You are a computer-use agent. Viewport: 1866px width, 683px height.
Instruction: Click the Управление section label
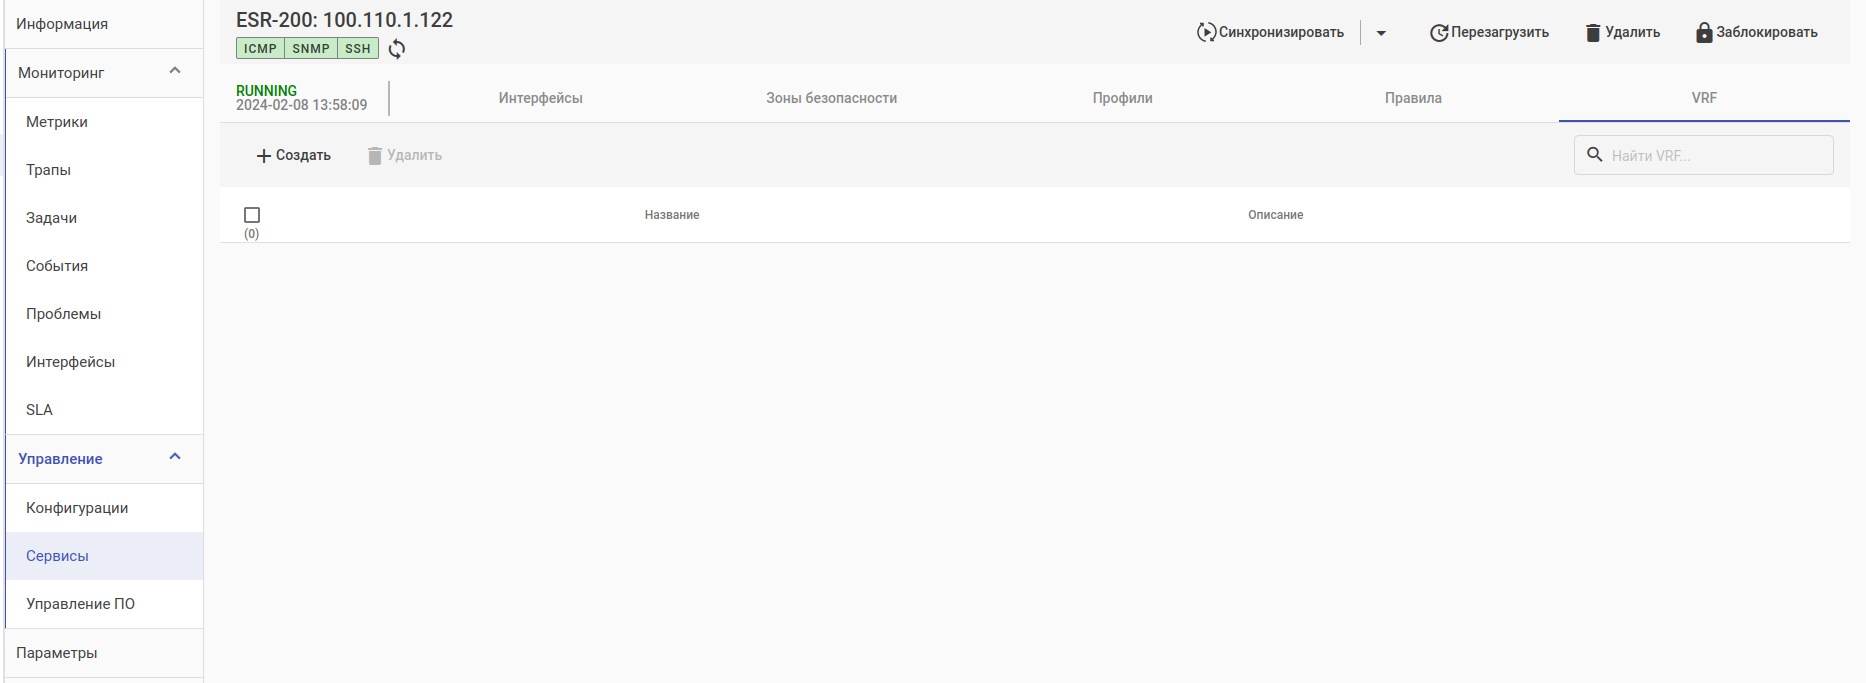(60, 459)
